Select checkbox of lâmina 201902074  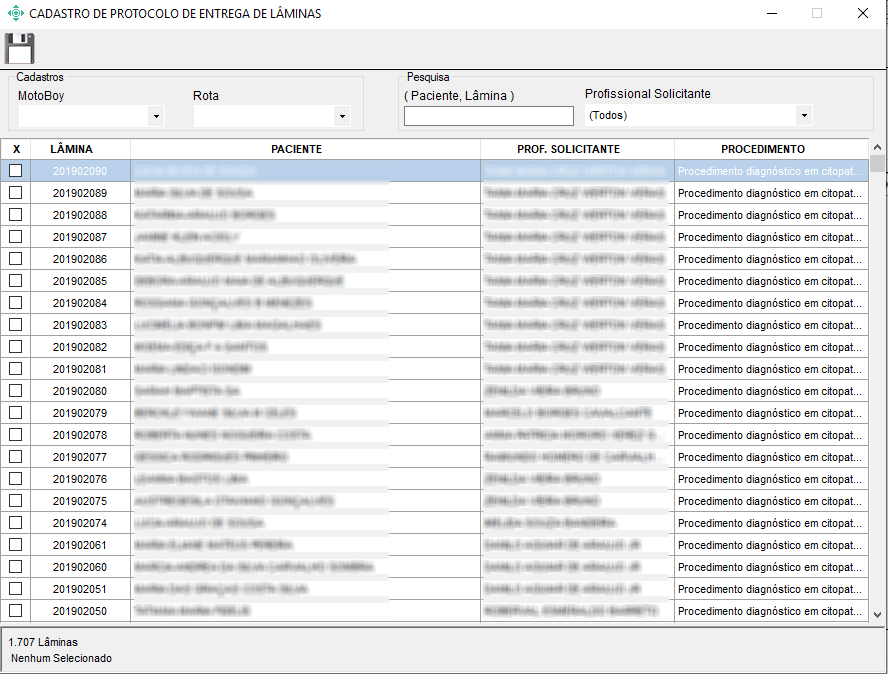coord(15,523)
